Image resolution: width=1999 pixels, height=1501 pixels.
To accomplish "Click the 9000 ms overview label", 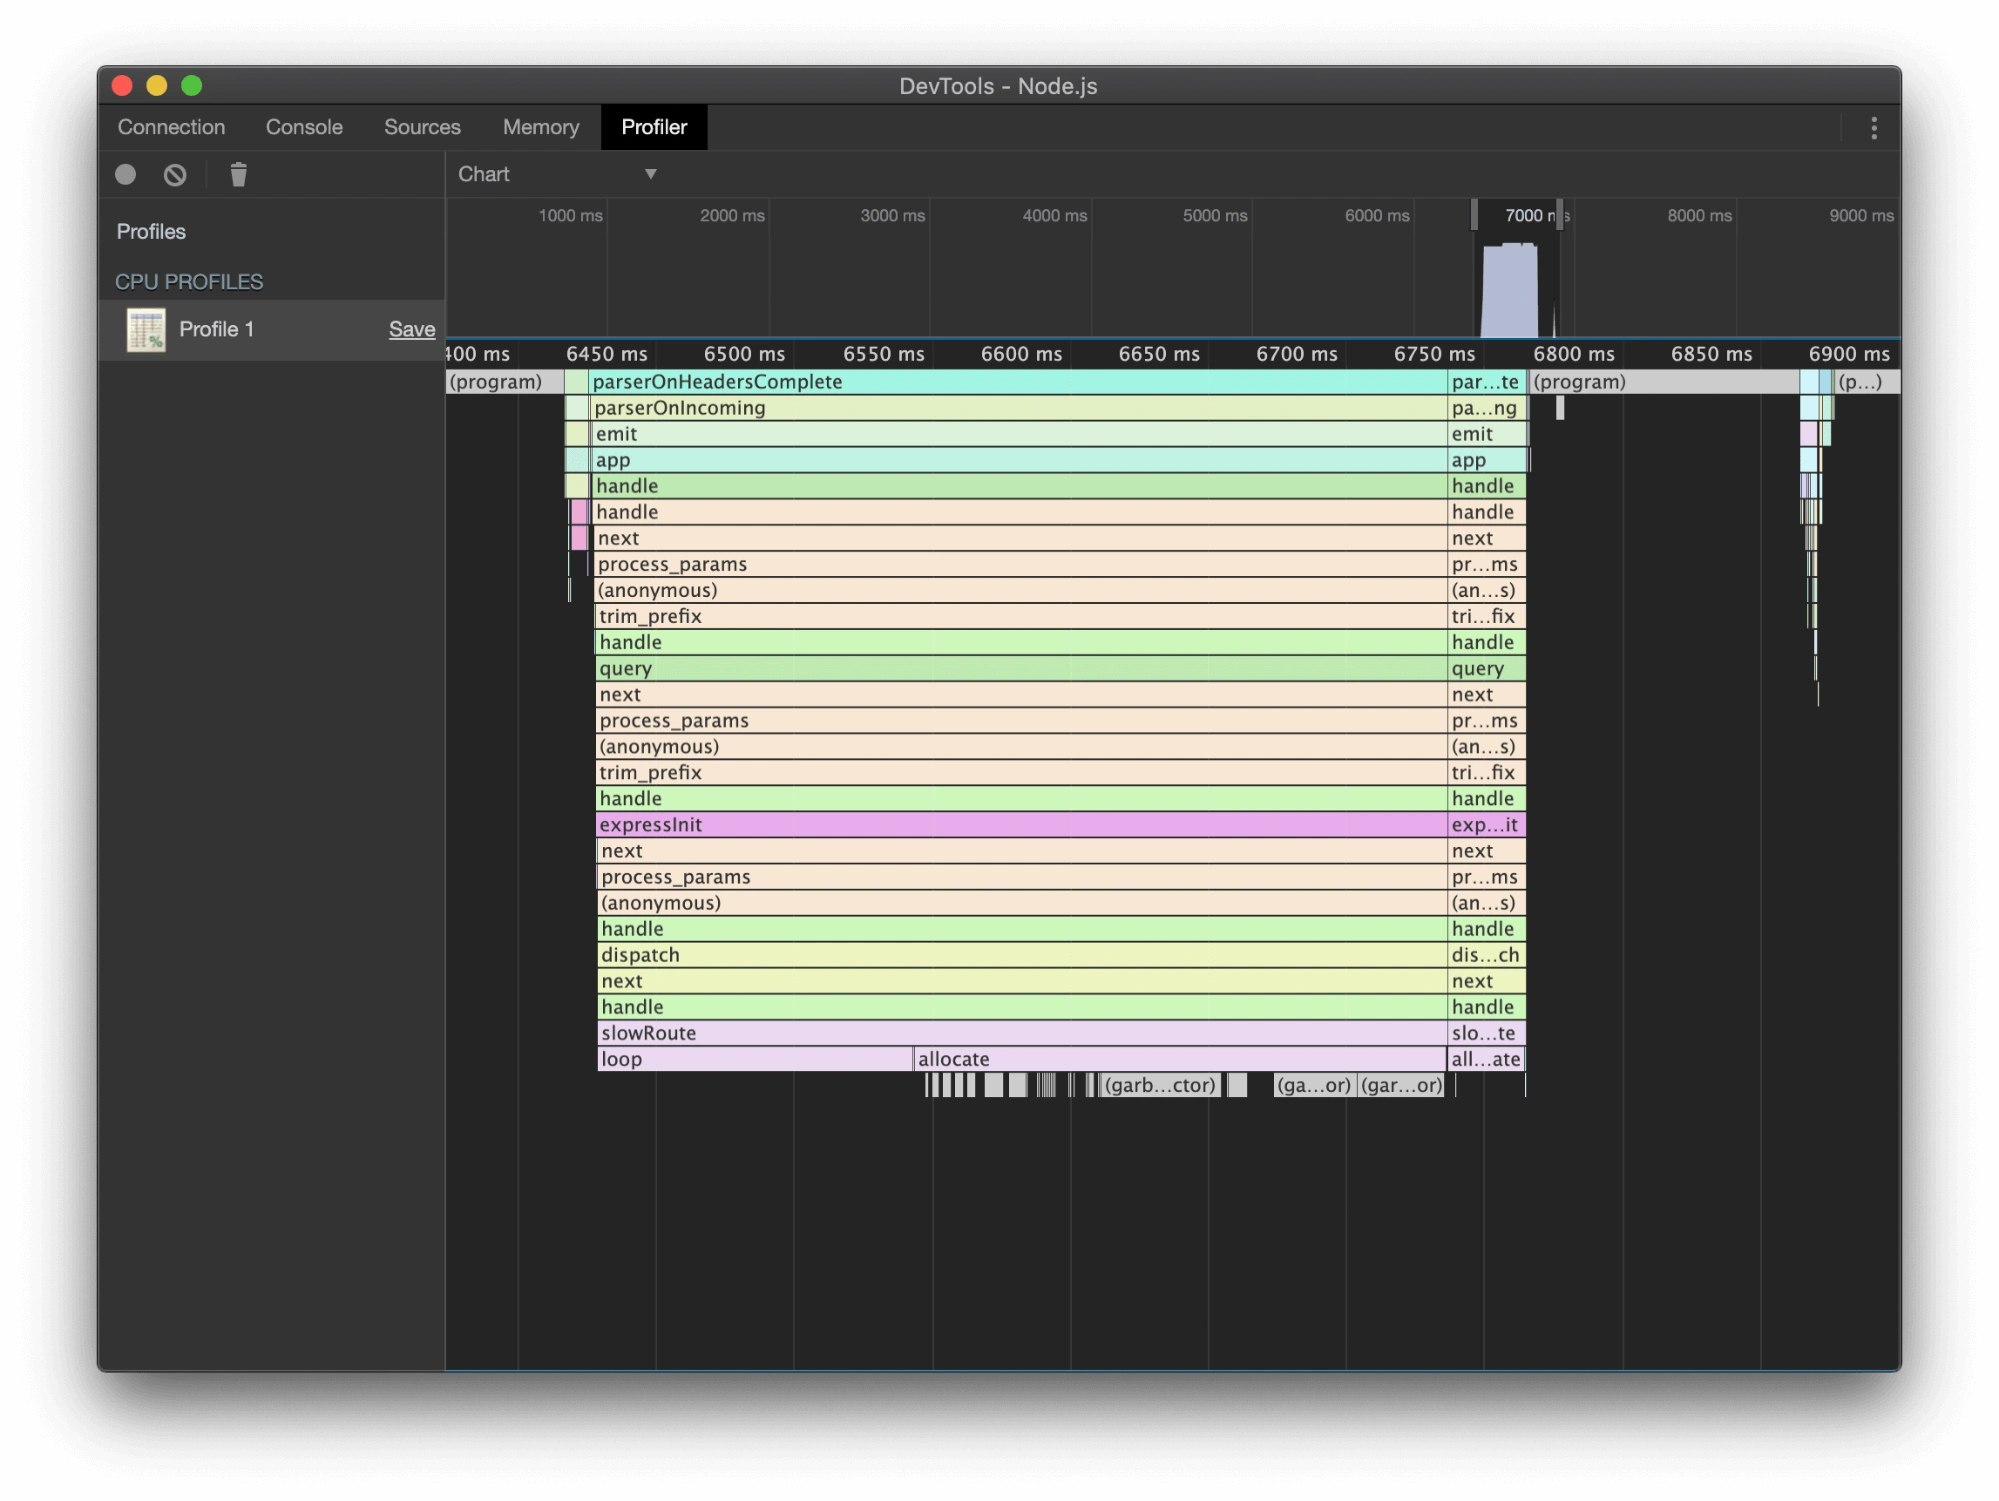I will 1861,215.
